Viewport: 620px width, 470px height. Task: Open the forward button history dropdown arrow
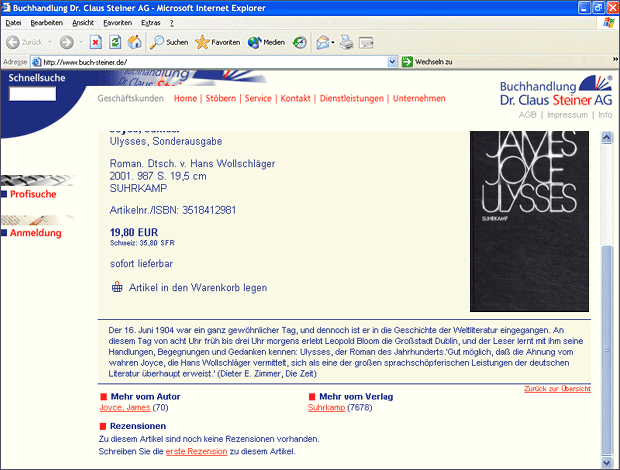point(81,42)
